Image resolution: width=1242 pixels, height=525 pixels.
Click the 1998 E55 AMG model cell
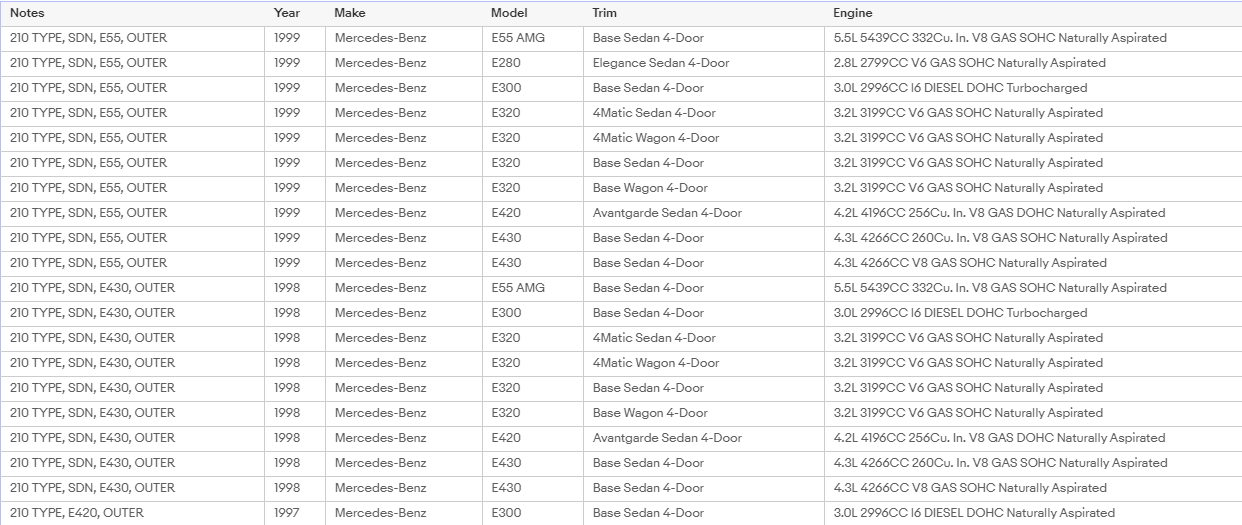coord(532,288)
